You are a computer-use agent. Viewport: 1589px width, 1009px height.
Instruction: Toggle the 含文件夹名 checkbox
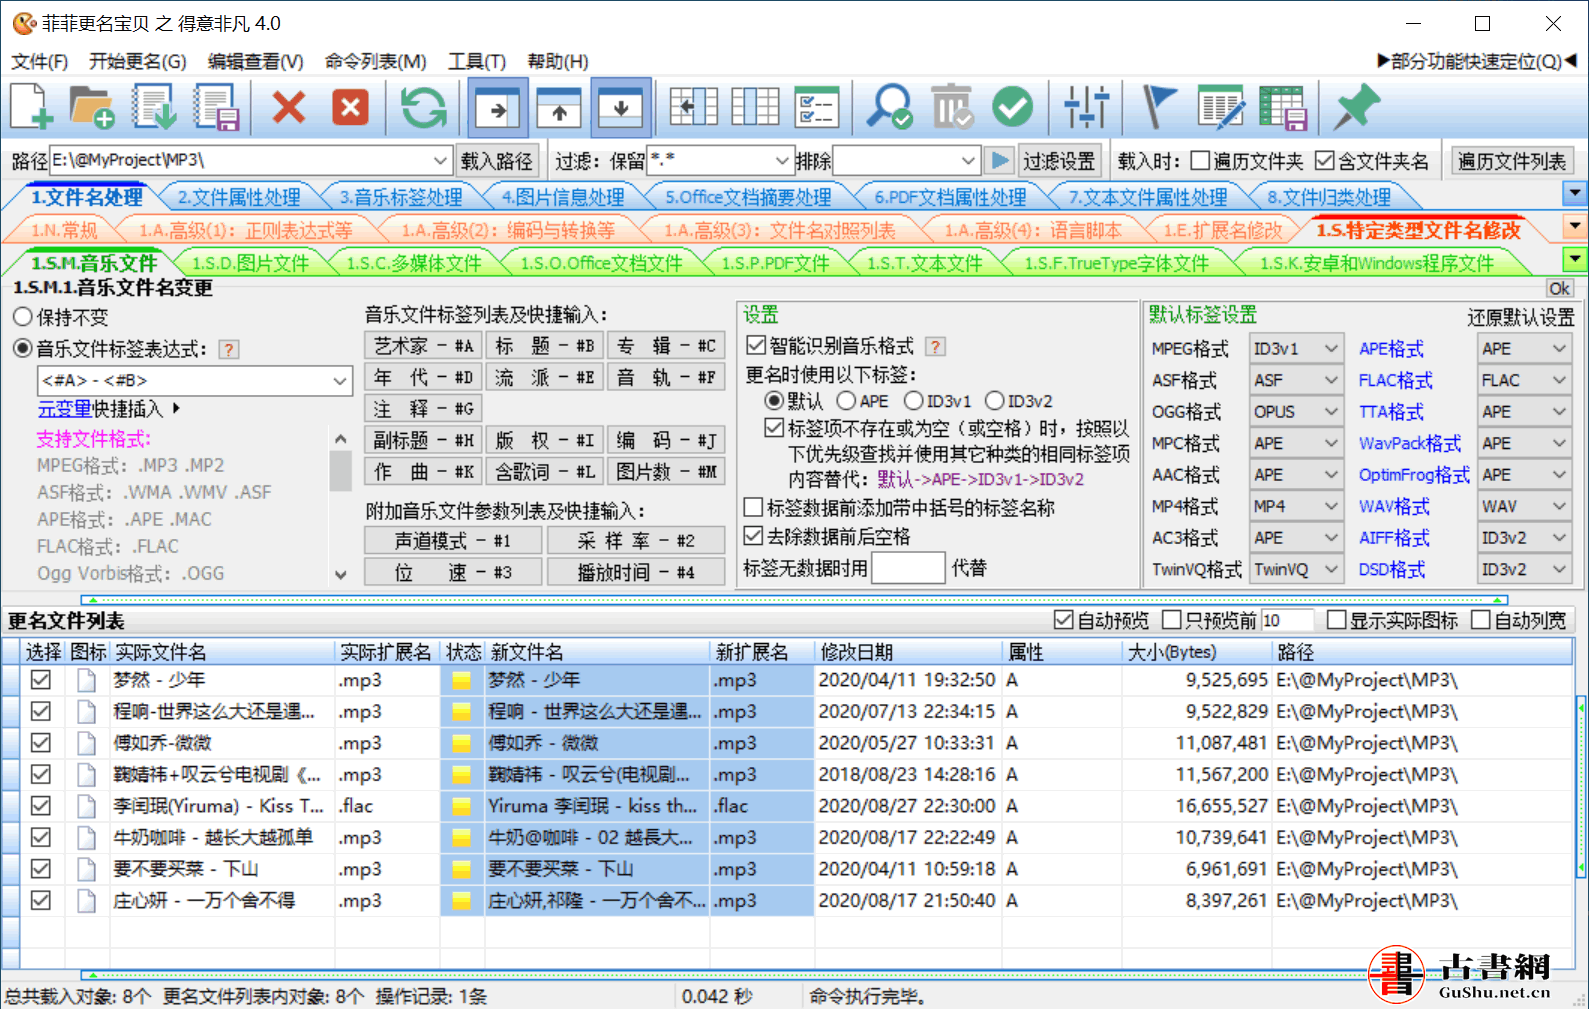(1325, 161)
